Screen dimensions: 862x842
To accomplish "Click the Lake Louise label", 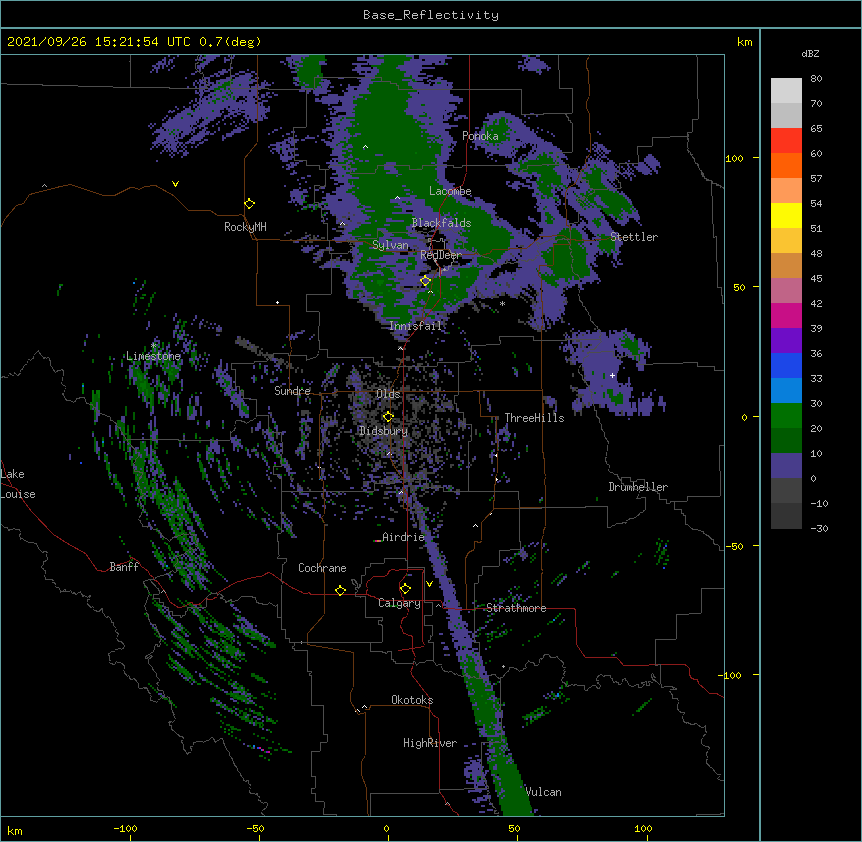I will point(18,484).
